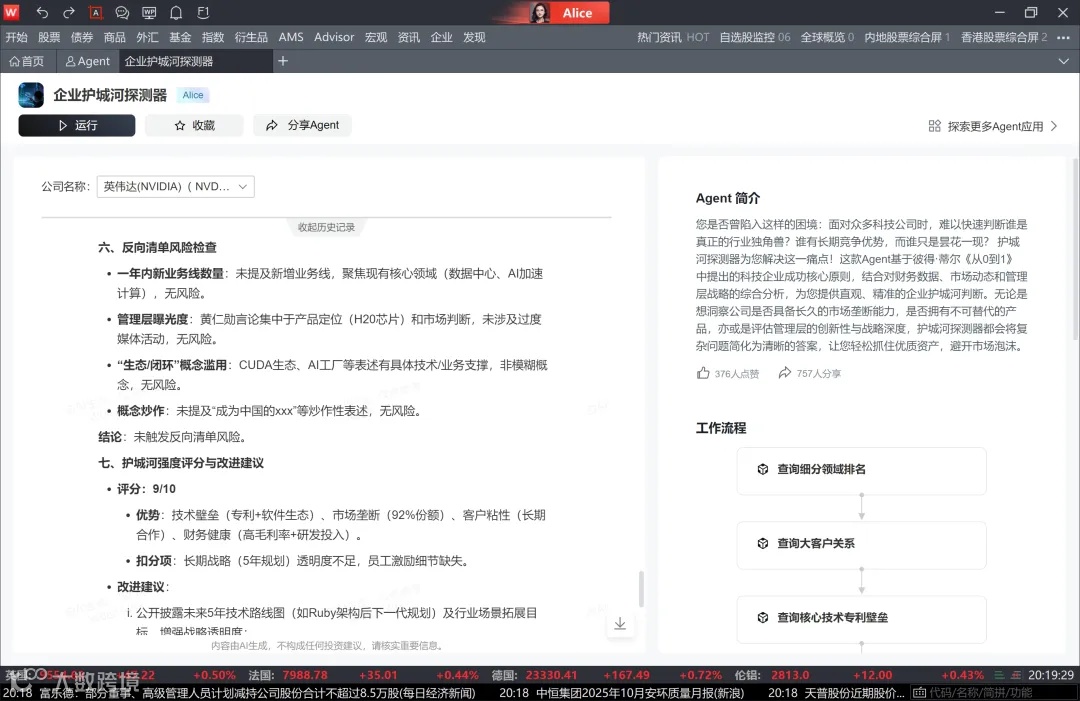Click the 代码/名称/简称/功能 search input field
Viewport: 1080px width, 701px height.
(x=1000, y=691)
